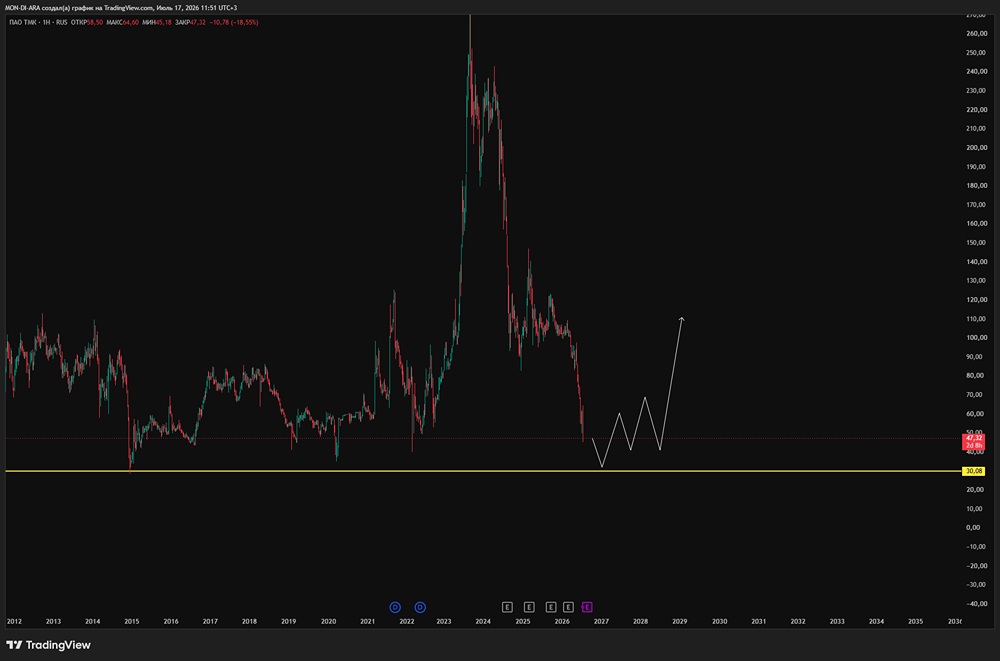Screen dimensions: 1000x661
Task: Click 0,00 on the price scale
Action: [x=974, y=528]
